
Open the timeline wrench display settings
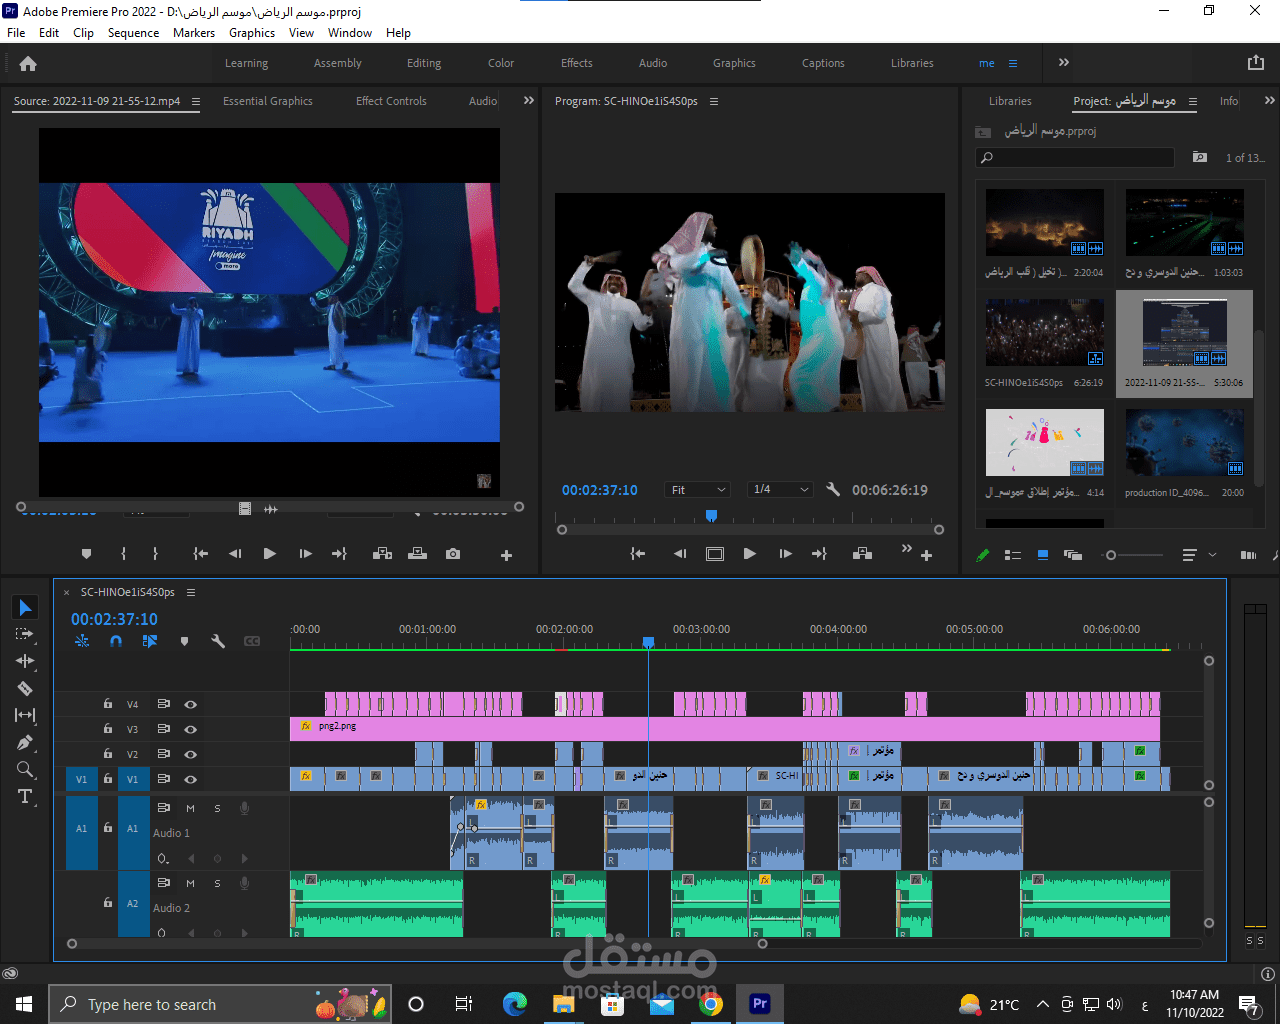click(x=218, y=641)
